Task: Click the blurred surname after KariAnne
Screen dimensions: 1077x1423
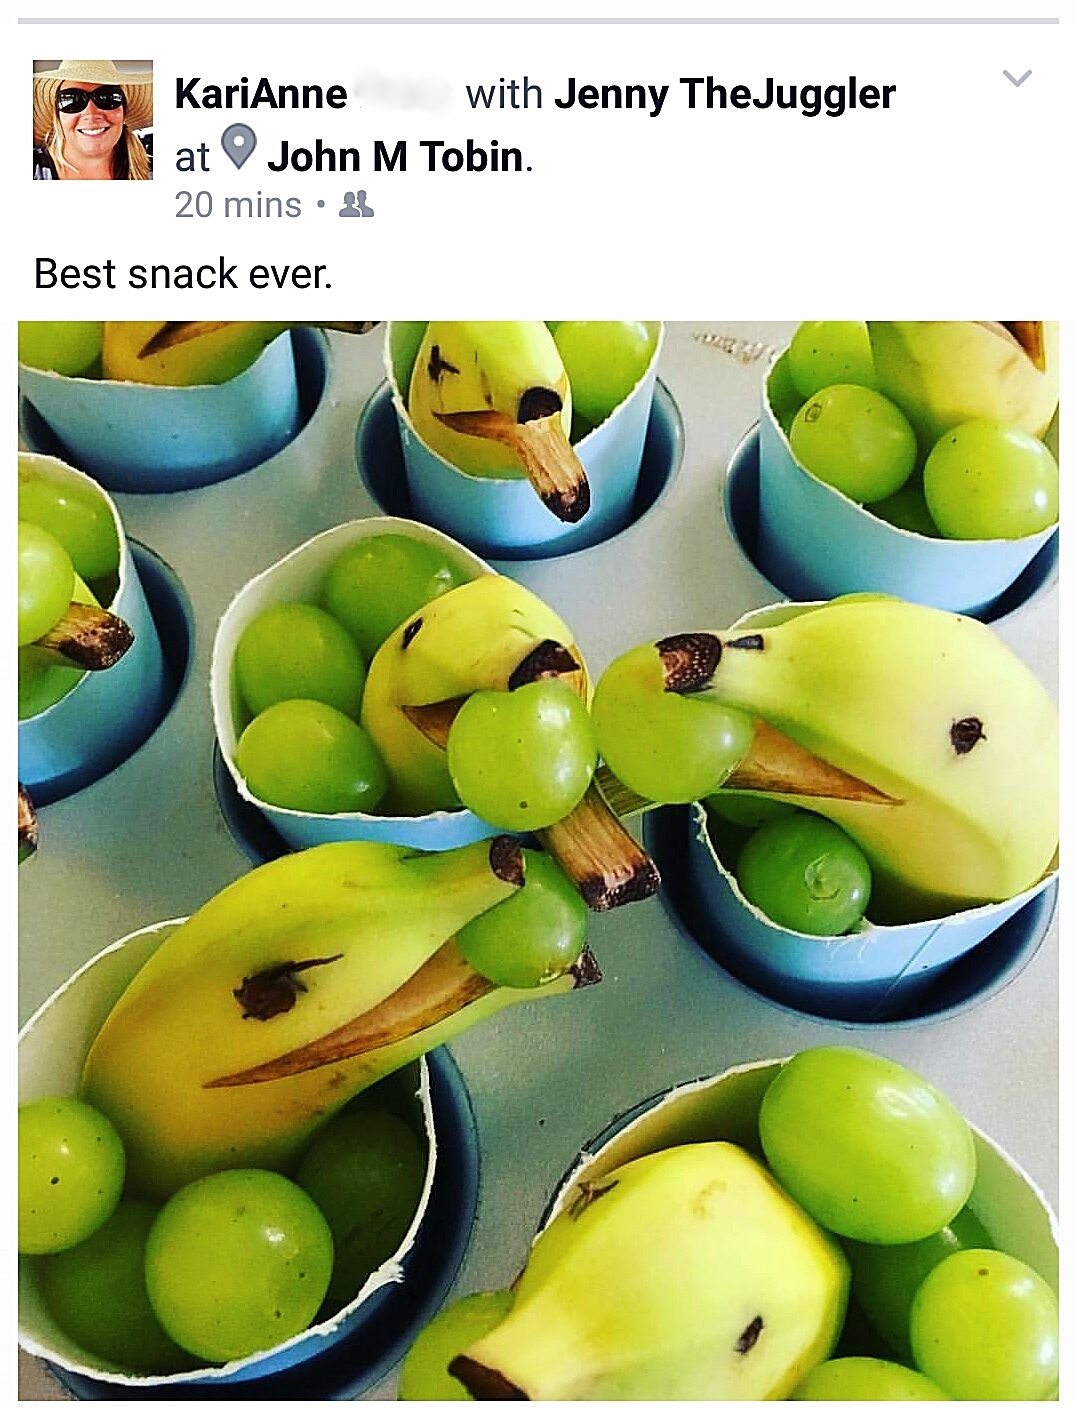Action: point(404,94)
